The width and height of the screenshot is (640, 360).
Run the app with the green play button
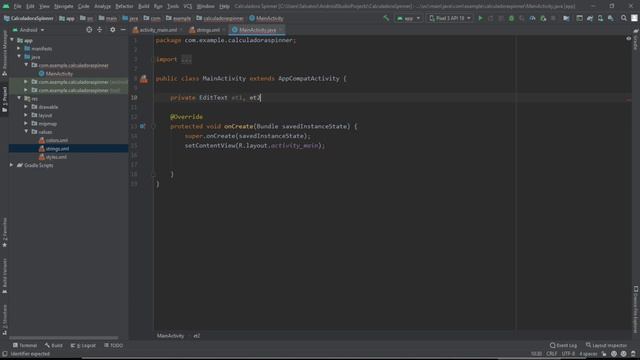480,18
